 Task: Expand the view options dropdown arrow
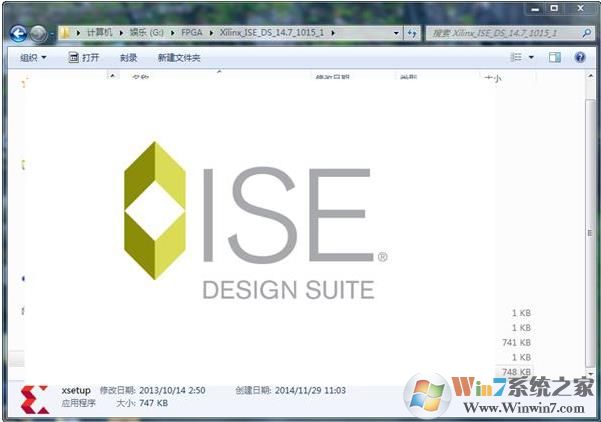(531, 58)
